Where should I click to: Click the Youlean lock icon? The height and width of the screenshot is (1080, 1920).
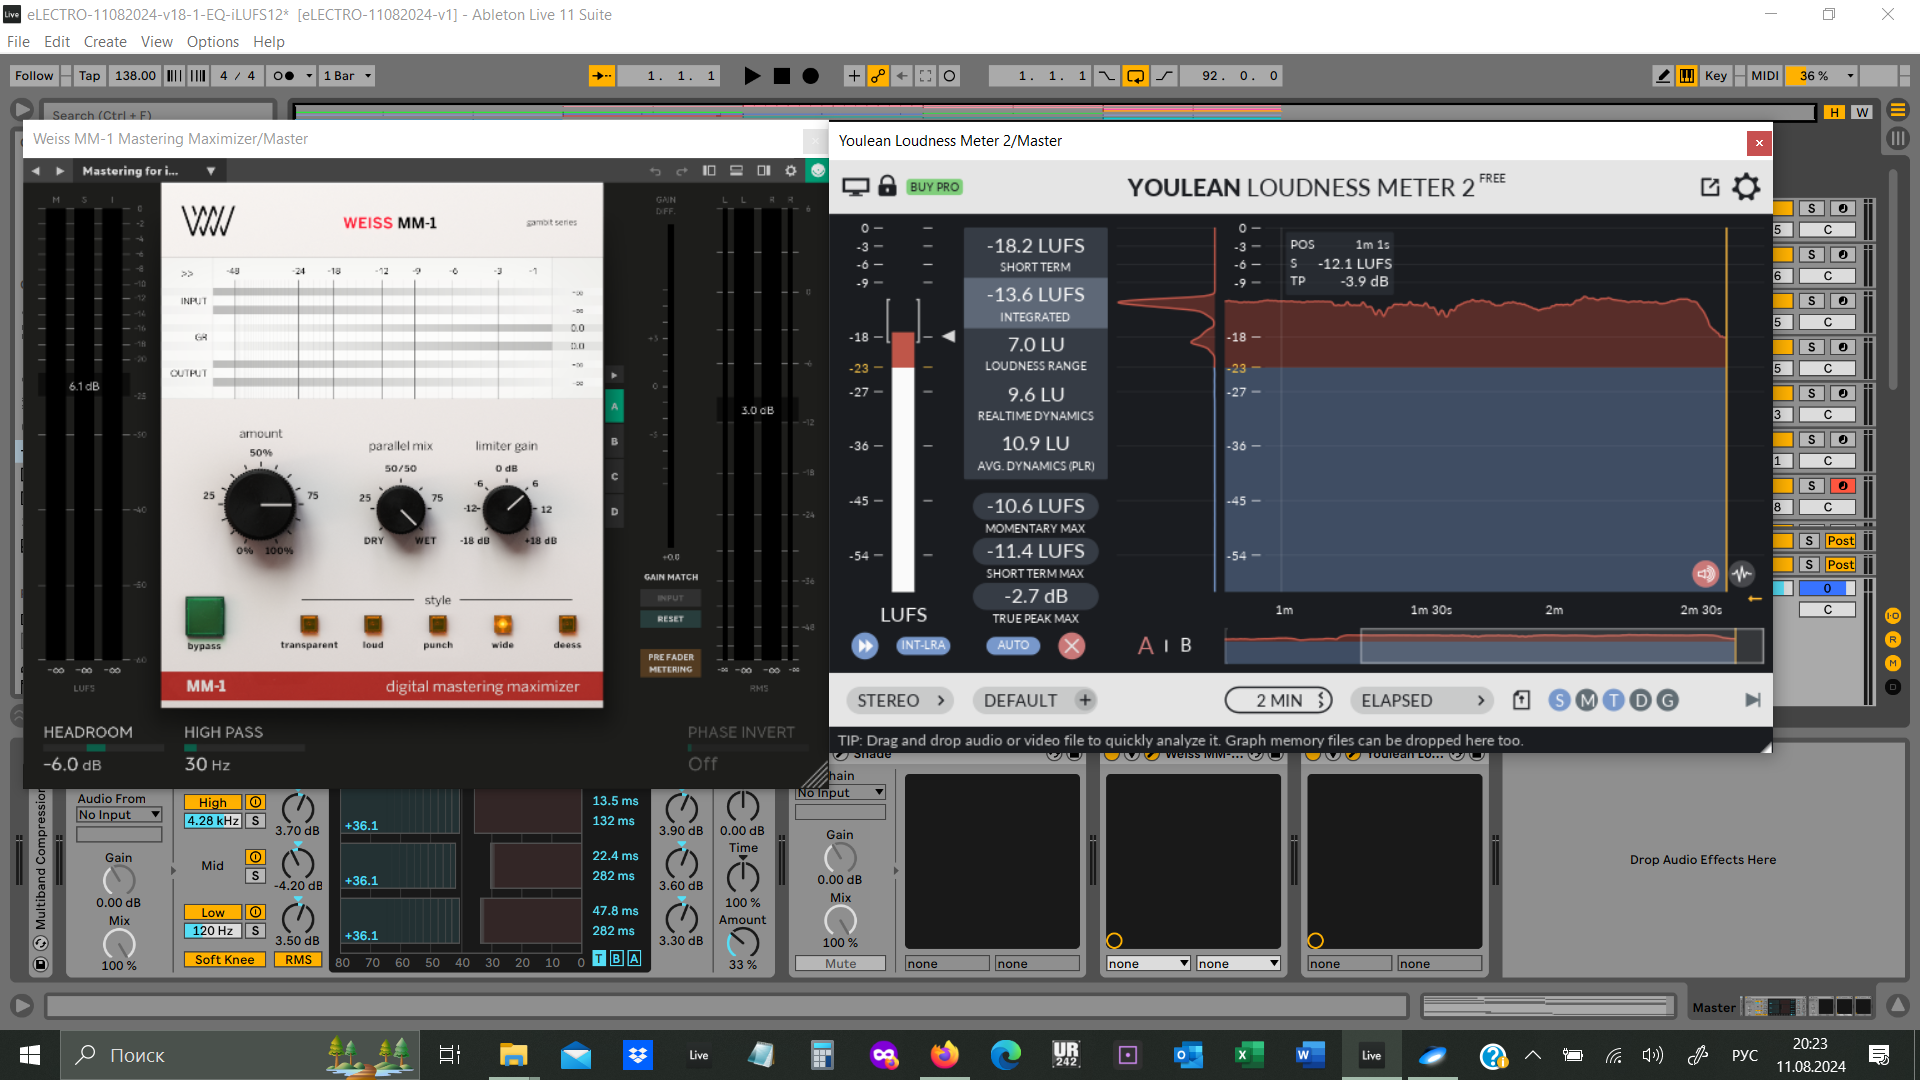(x=887, y=186)
